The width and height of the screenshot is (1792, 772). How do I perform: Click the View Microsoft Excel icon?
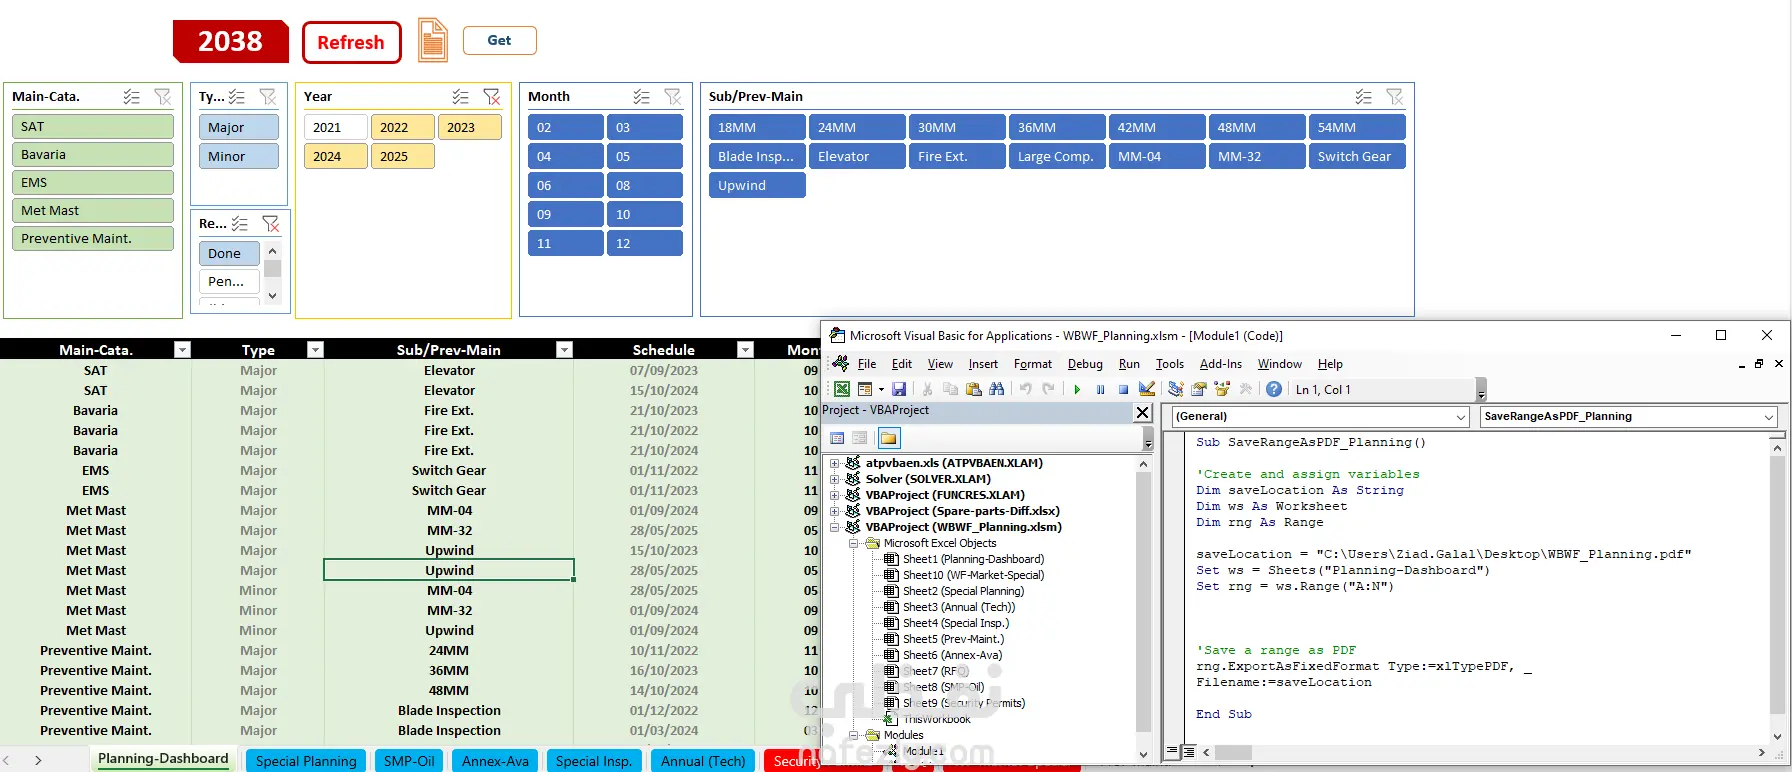tap(842, 390)
